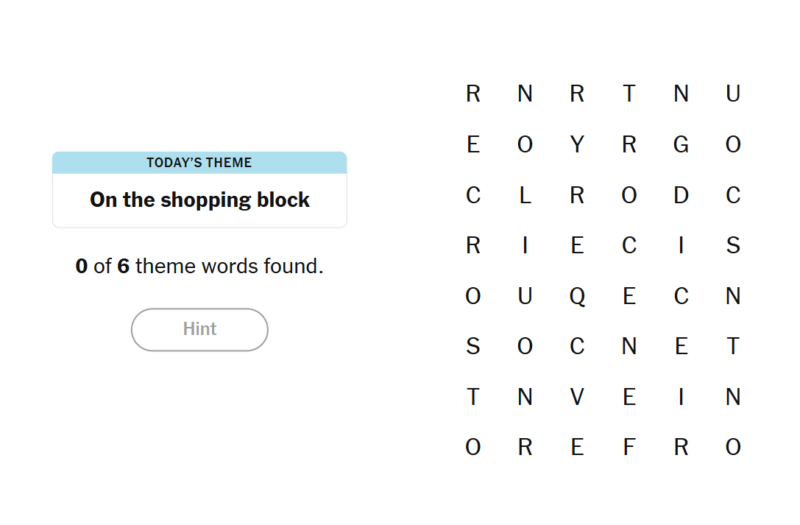Select the letter V in the grid
800x525 pixels.
pos(577,397)
